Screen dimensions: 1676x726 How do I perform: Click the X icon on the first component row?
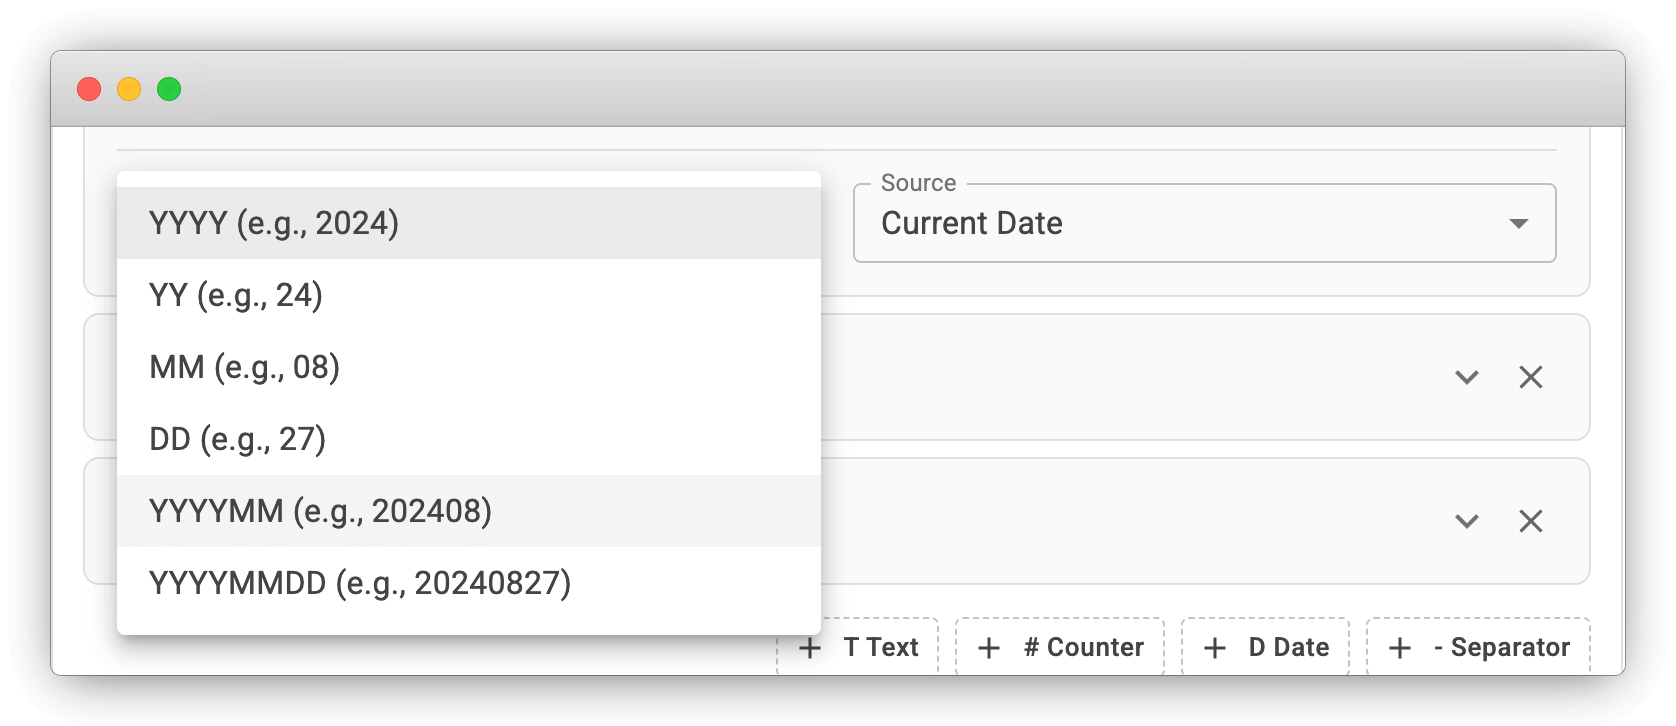pos(1531,378)
